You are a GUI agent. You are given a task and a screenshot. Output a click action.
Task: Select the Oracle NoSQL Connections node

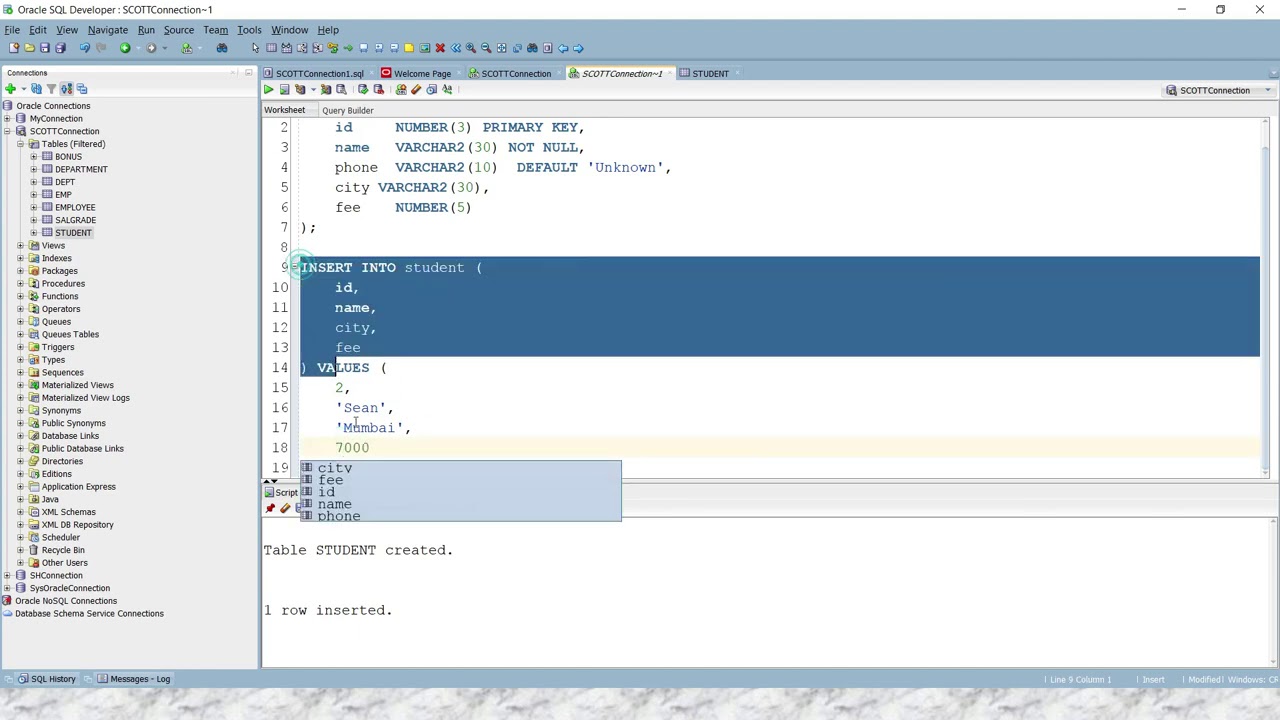pyautogui.click(x=66, y=601)
